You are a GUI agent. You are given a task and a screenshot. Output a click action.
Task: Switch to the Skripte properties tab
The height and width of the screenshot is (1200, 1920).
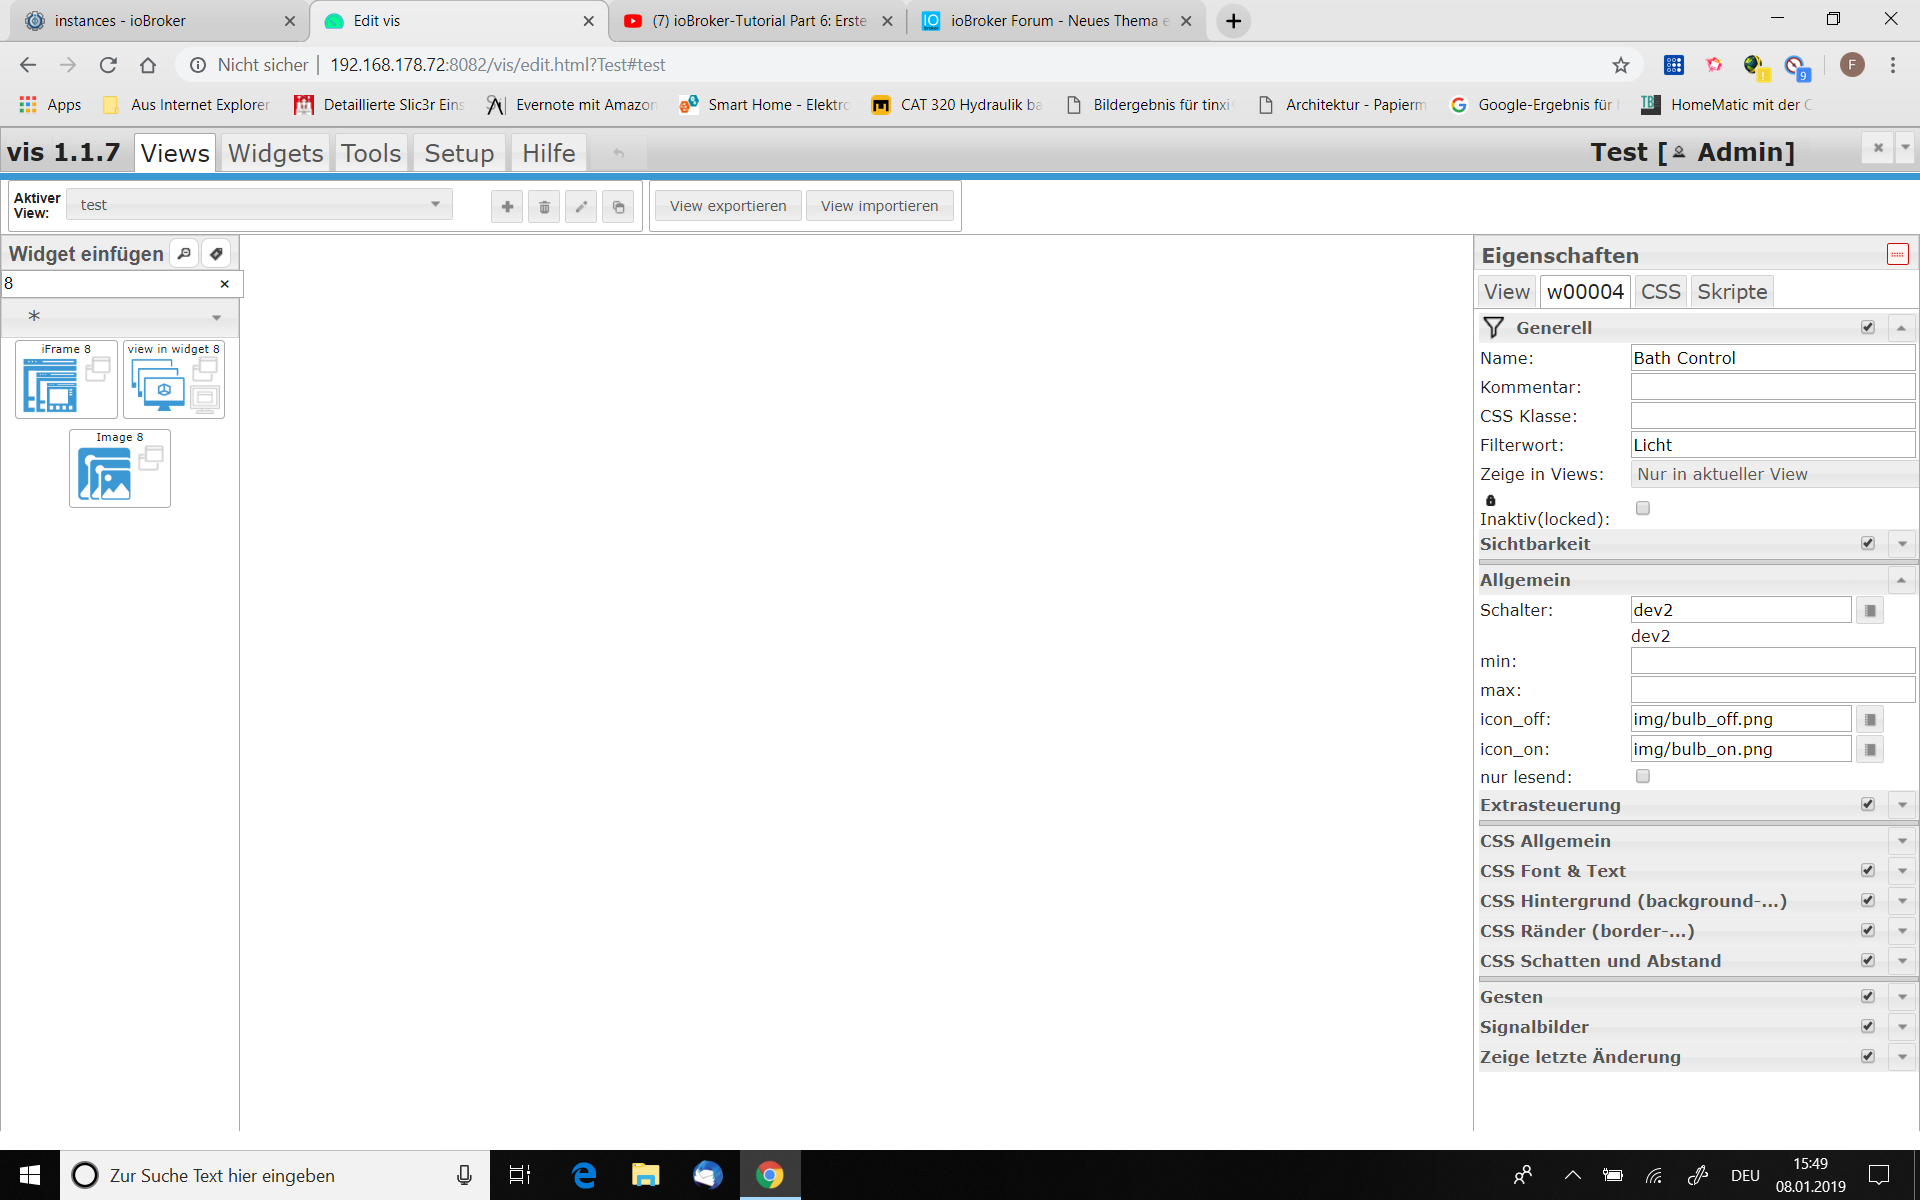point(1732,292)
